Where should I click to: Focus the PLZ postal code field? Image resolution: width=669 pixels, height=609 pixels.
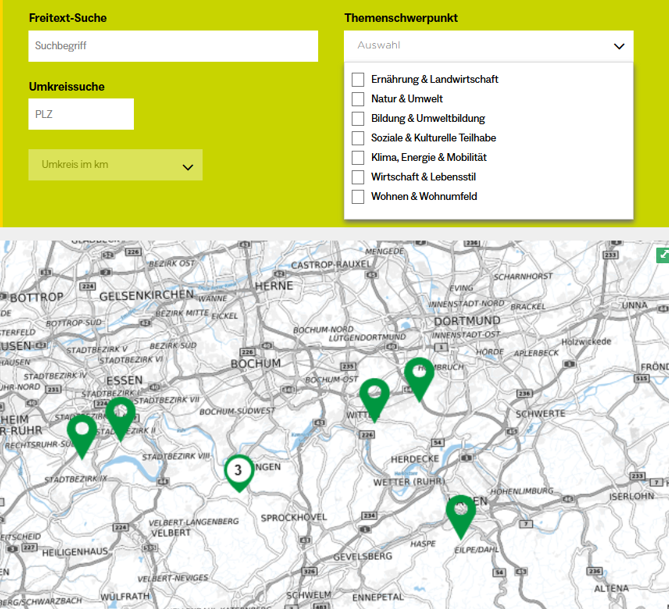click(x=81, y=114)
